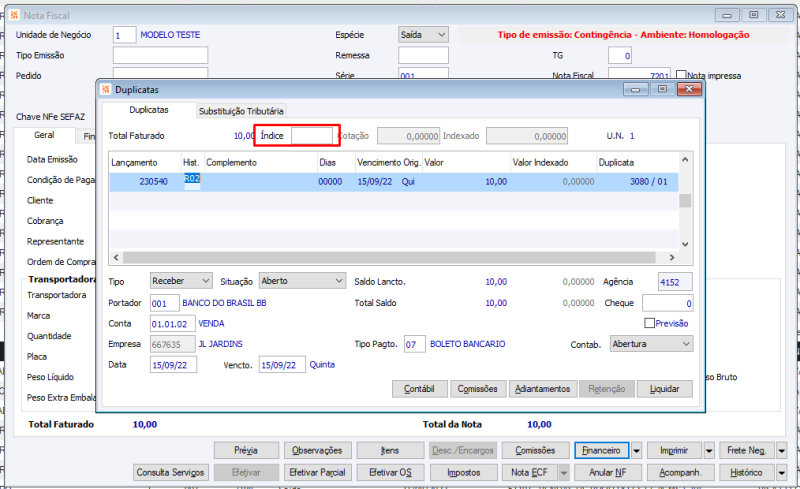Click the Nota ECF button
Viewport: 800px width, 489px height.
click(x=530, y=473)
